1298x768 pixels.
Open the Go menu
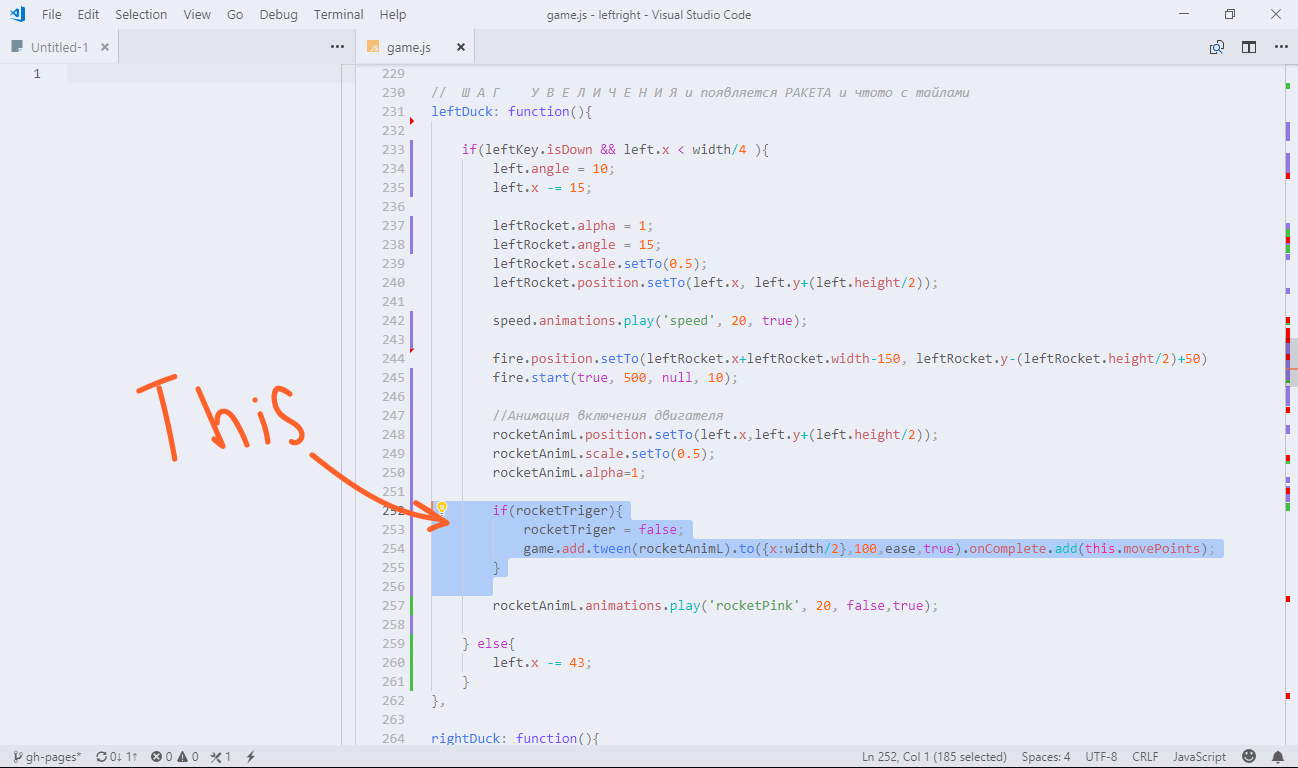pos(235,14)
